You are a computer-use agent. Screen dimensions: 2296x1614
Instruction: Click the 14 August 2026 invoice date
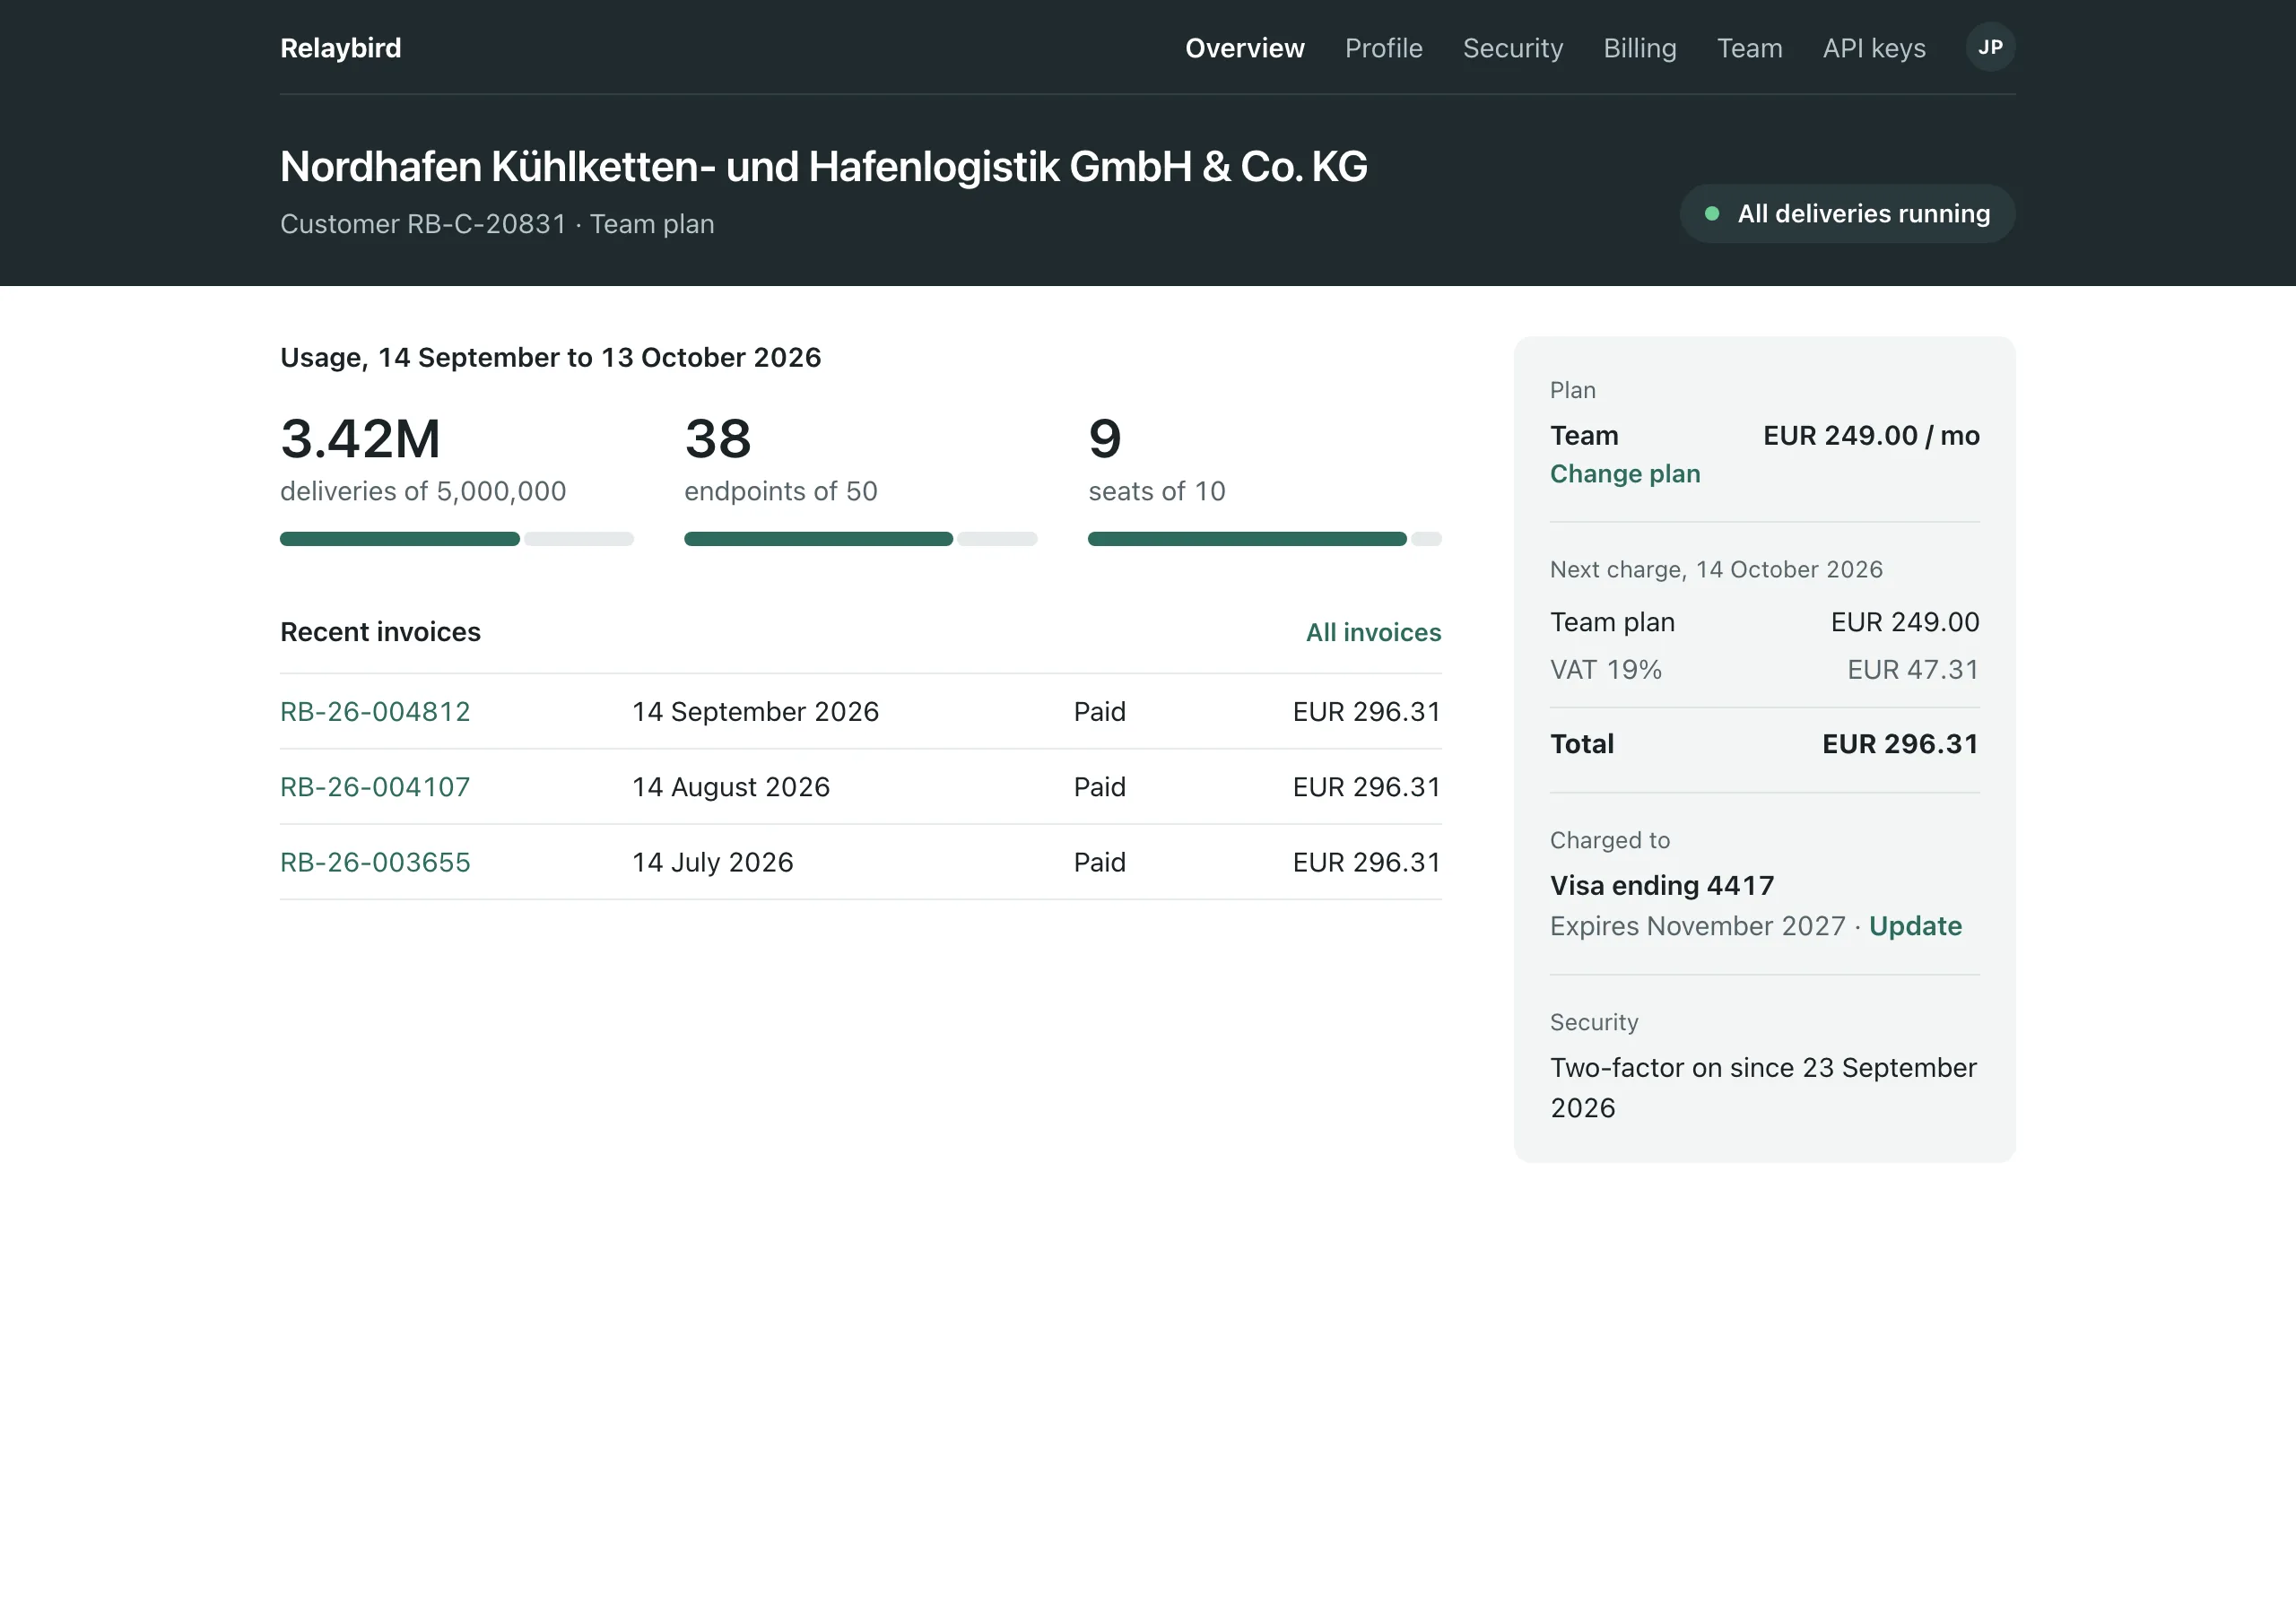tap(731, 787)
